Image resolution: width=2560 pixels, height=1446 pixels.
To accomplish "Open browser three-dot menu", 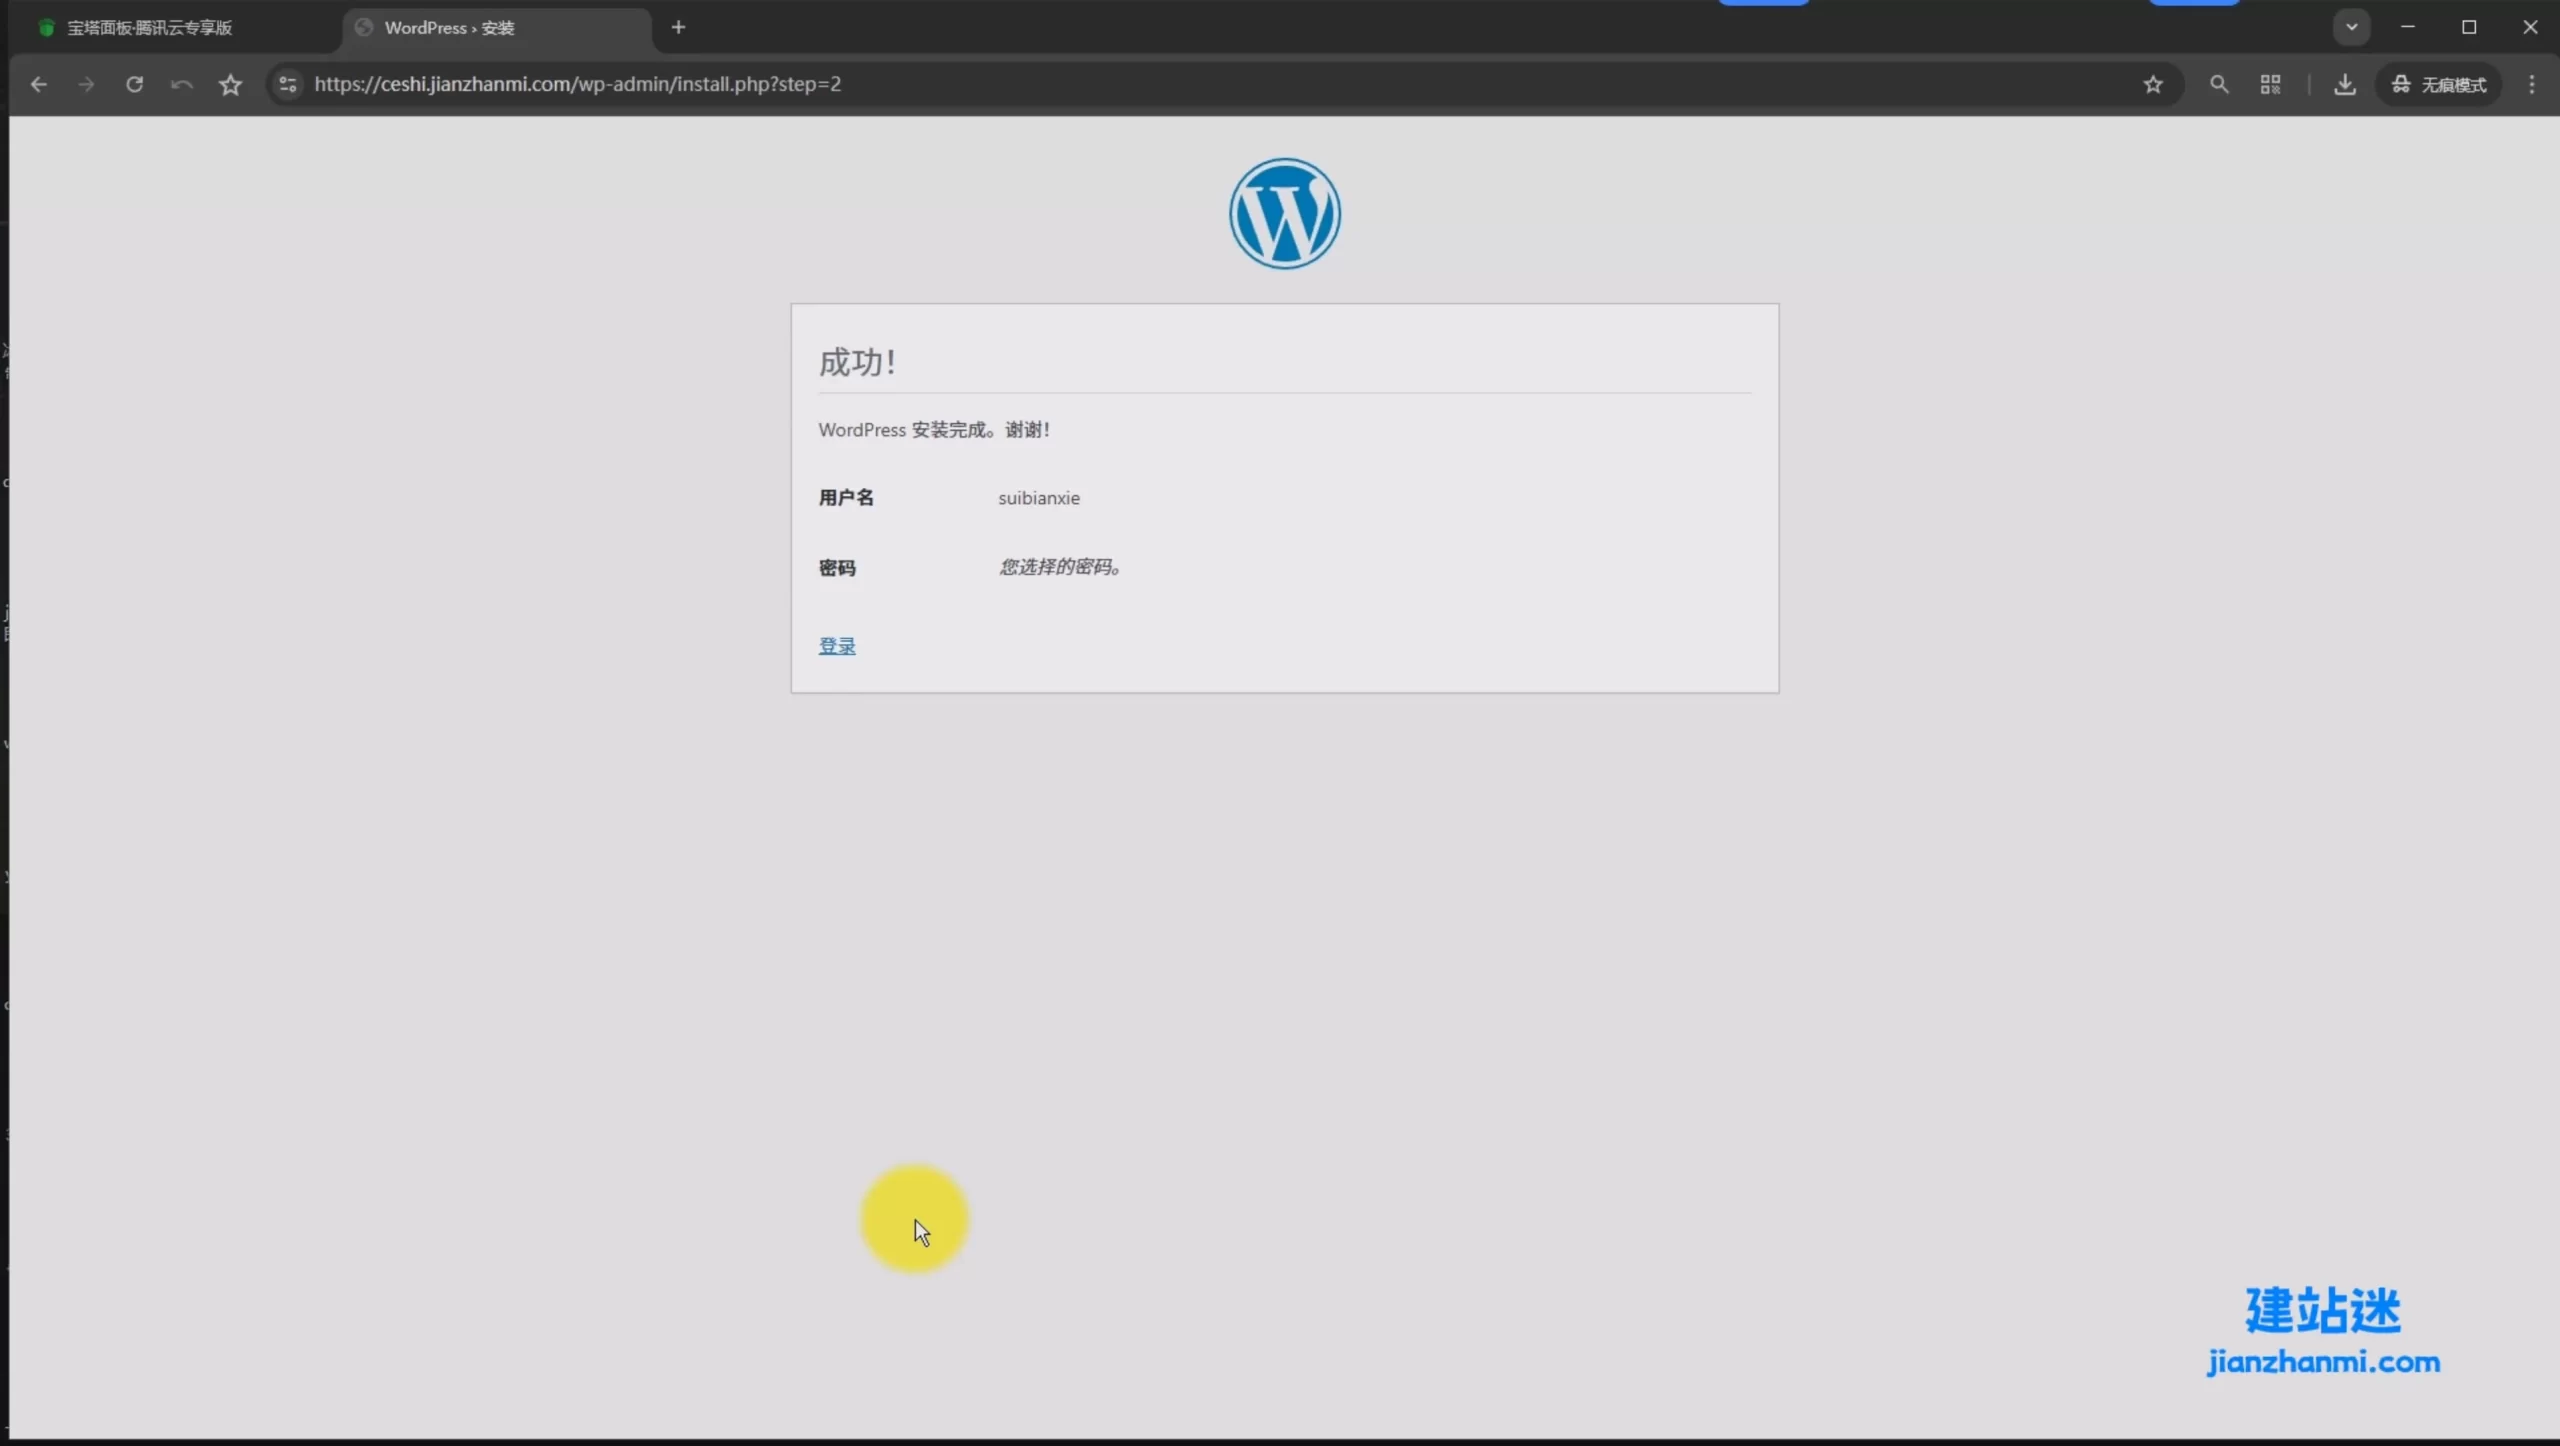I will click(x=2531, y=85).
